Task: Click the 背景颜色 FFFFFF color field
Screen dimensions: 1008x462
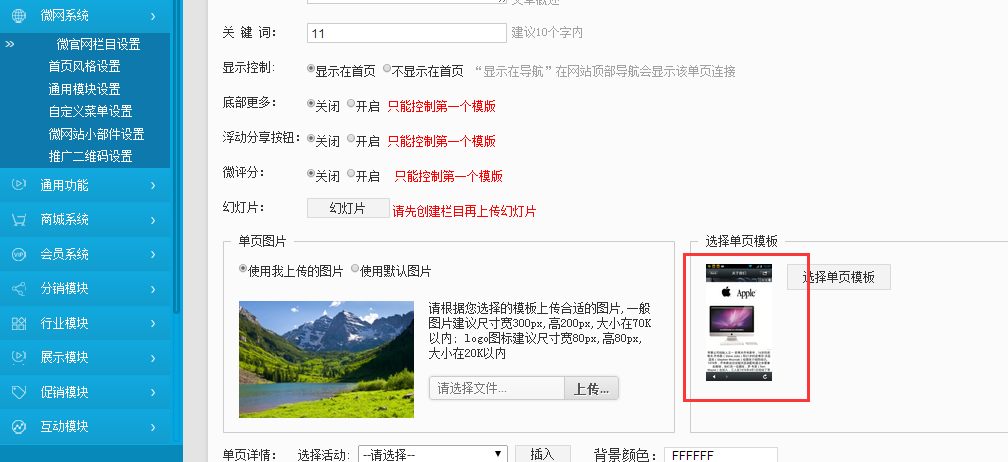Action: 720,455
